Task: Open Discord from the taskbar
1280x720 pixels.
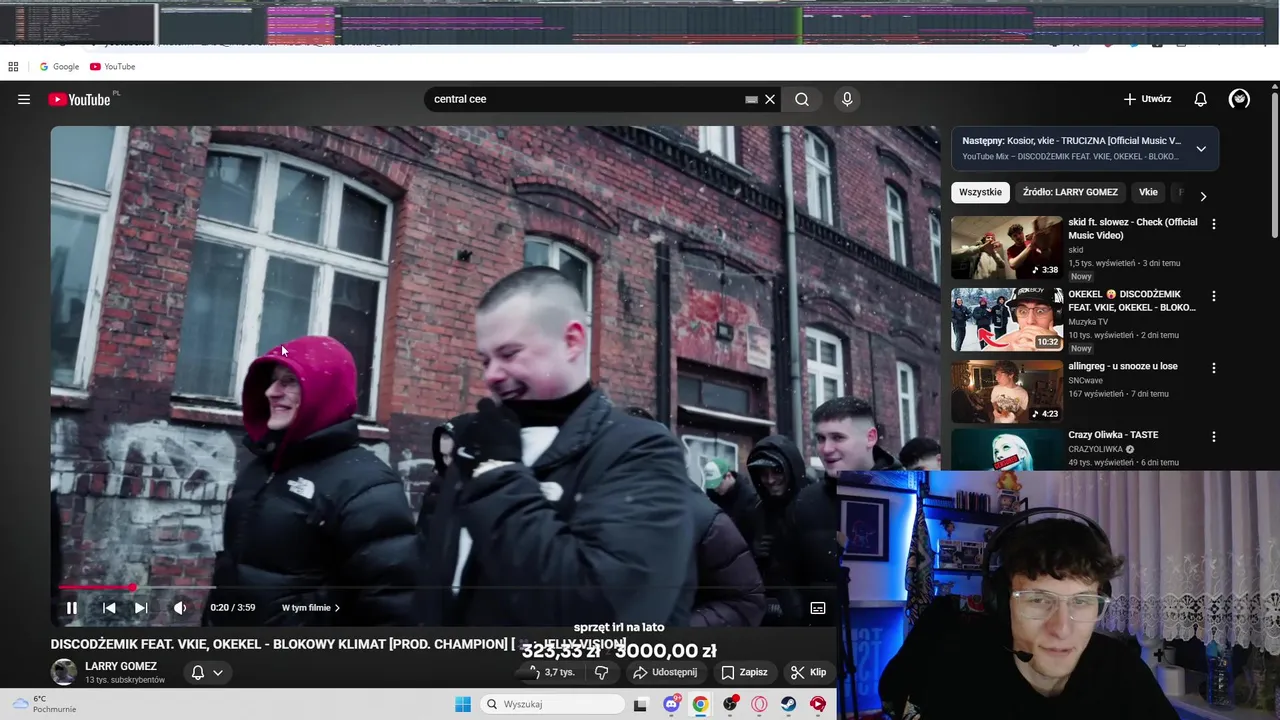Action: click(x=671, y=704)
